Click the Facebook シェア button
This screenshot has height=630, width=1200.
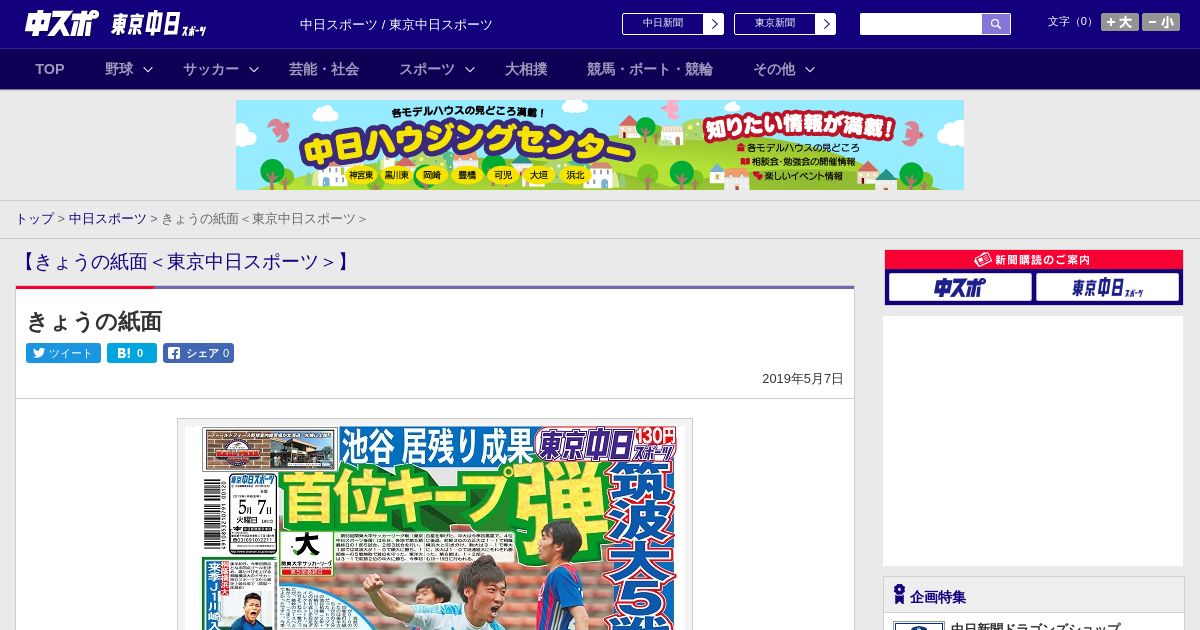click(198, 353)
